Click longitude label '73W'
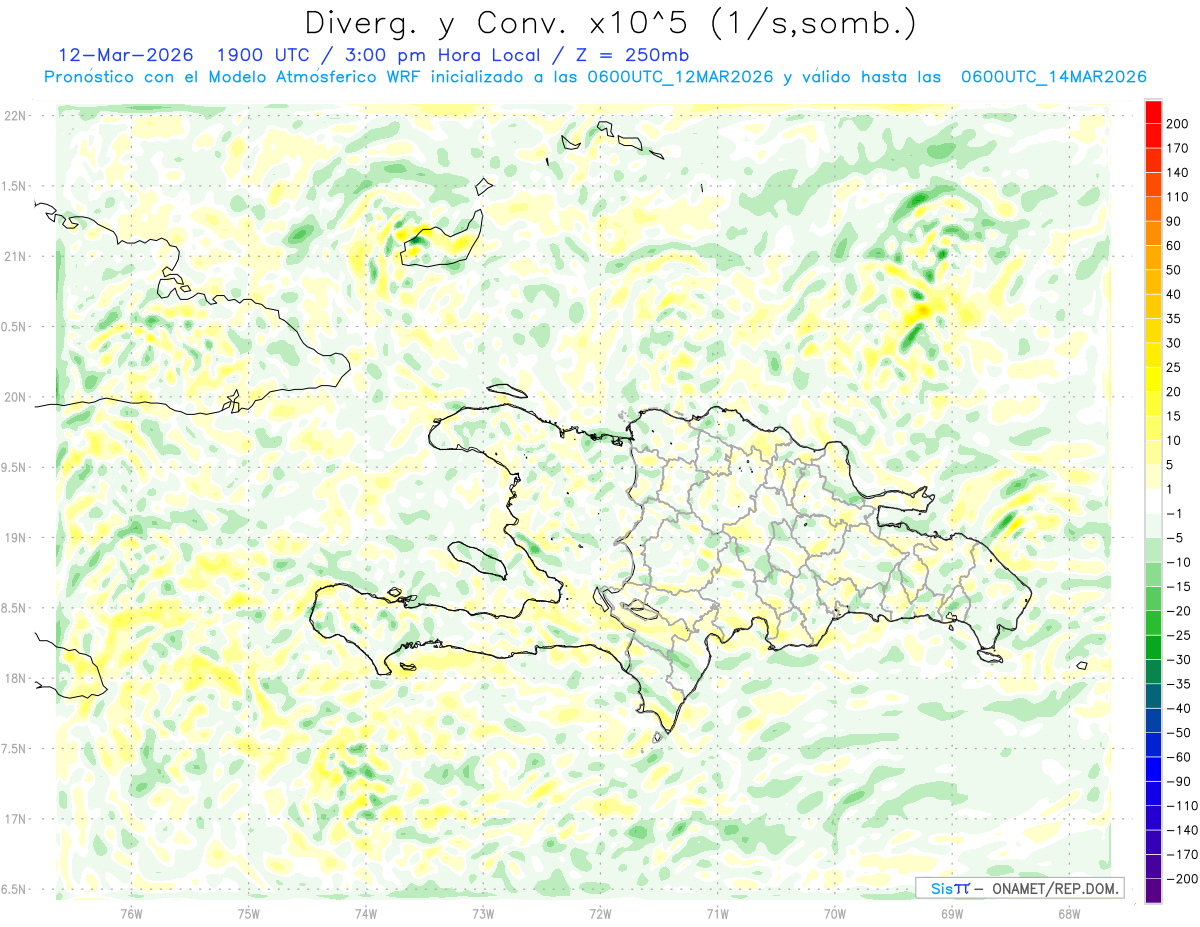Image resolution: width=1200 pixels, height=927 pixels. (x=482, y=914)
